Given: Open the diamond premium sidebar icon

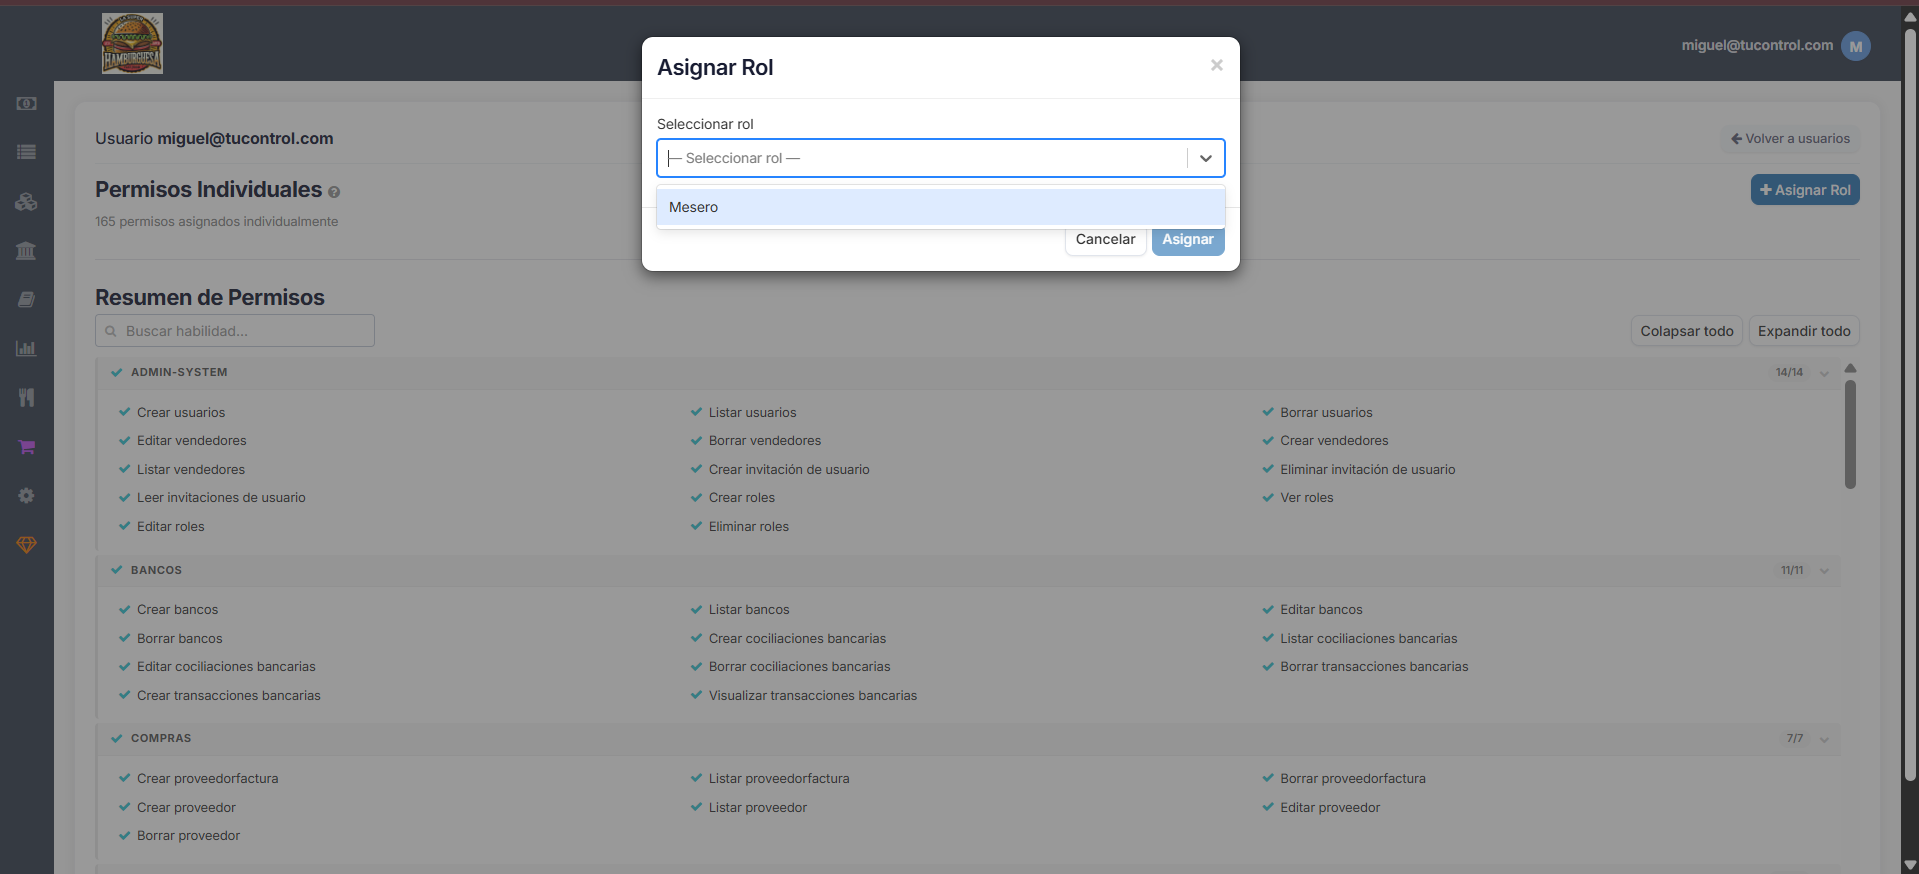Looking at the screenshot, I should tap(26, 545).
